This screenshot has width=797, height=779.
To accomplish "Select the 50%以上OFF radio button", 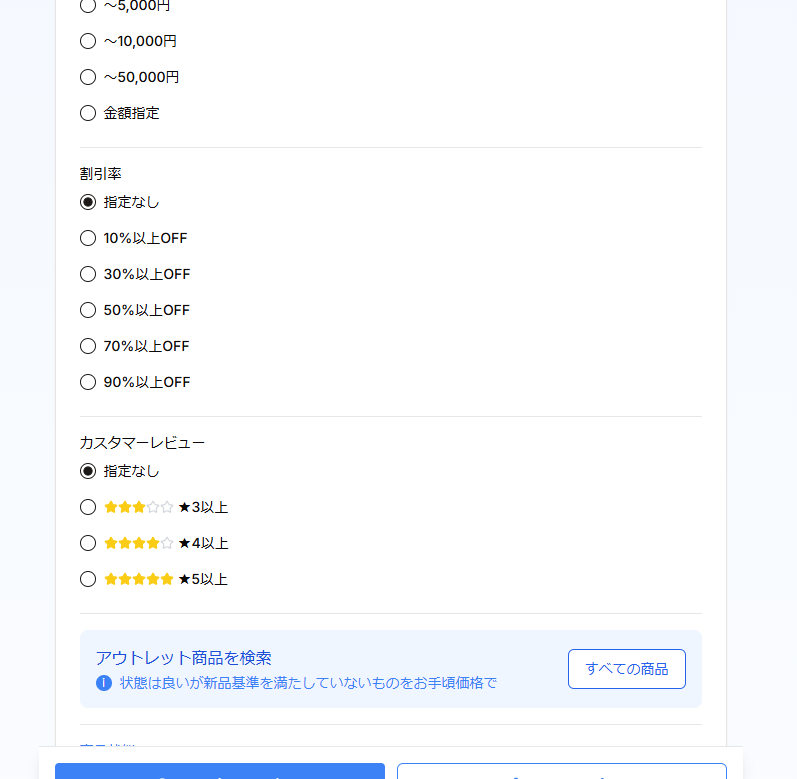I will pyautogui.click(x=88, y=310).
